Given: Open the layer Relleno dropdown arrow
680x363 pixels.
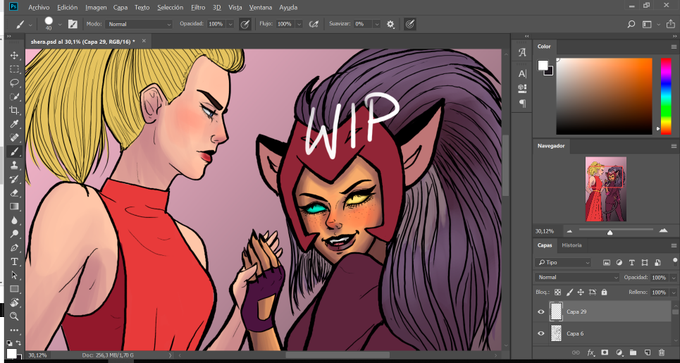Looking at the screenshot, I should pyautogui.click(x=673, y=292).
